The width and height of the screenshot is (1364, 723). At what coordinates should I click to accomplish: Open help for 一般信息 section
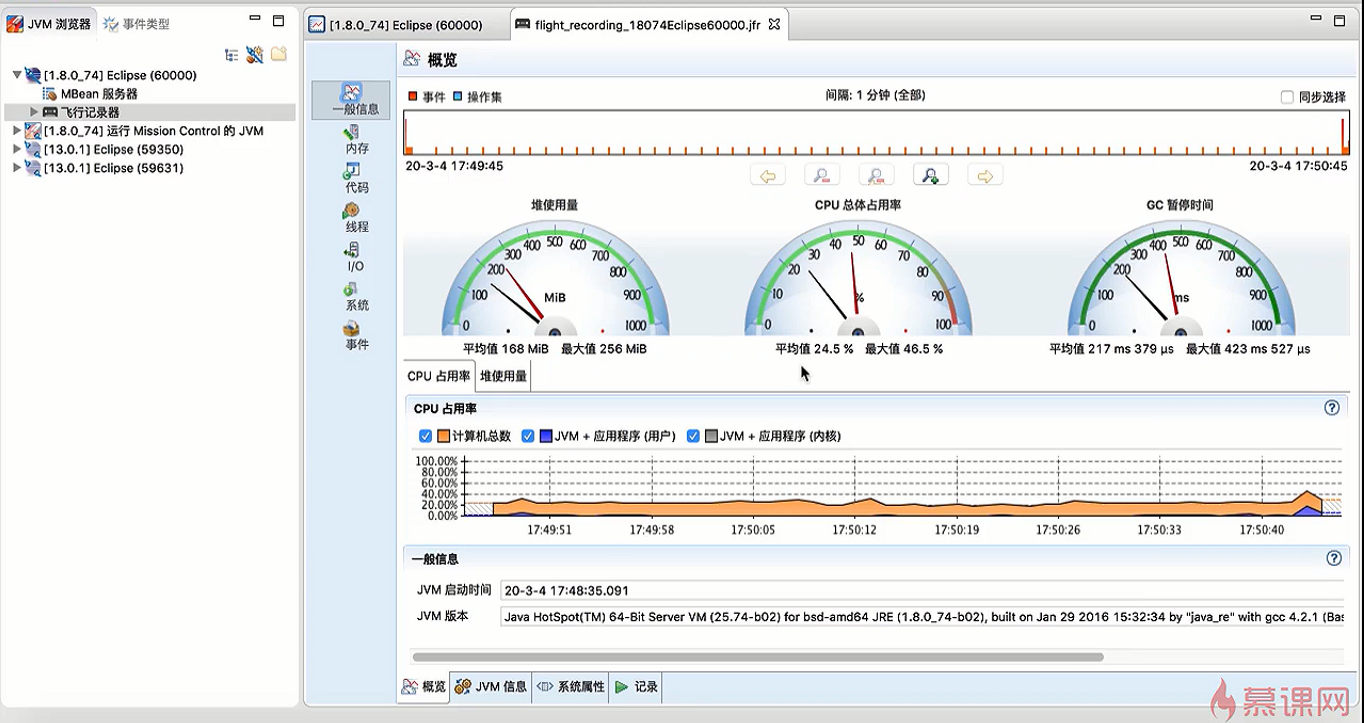pos(1333,558)
